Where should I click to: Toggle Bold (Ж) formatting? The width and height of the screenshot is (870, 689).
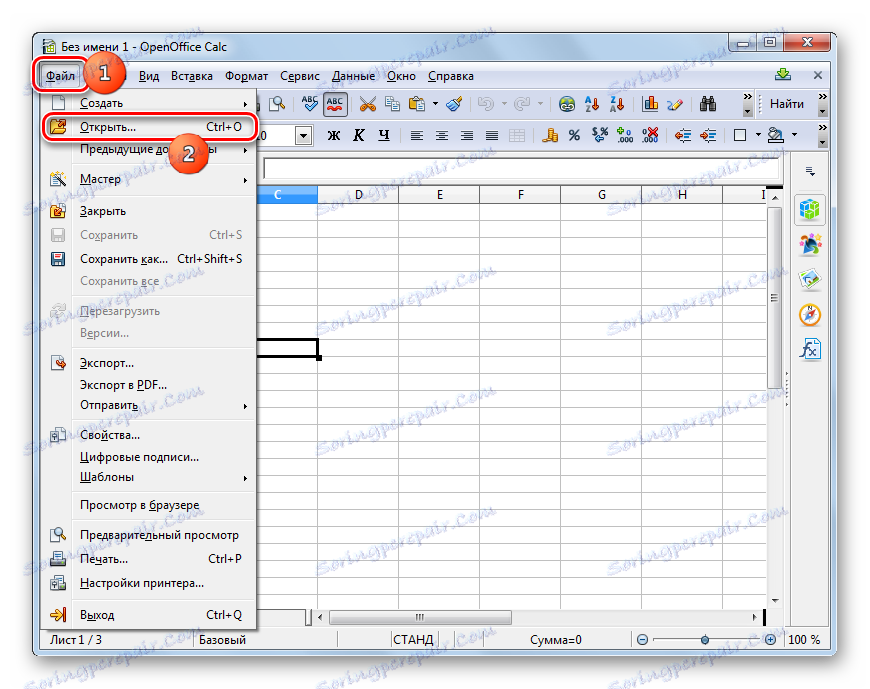pos(333,135)
